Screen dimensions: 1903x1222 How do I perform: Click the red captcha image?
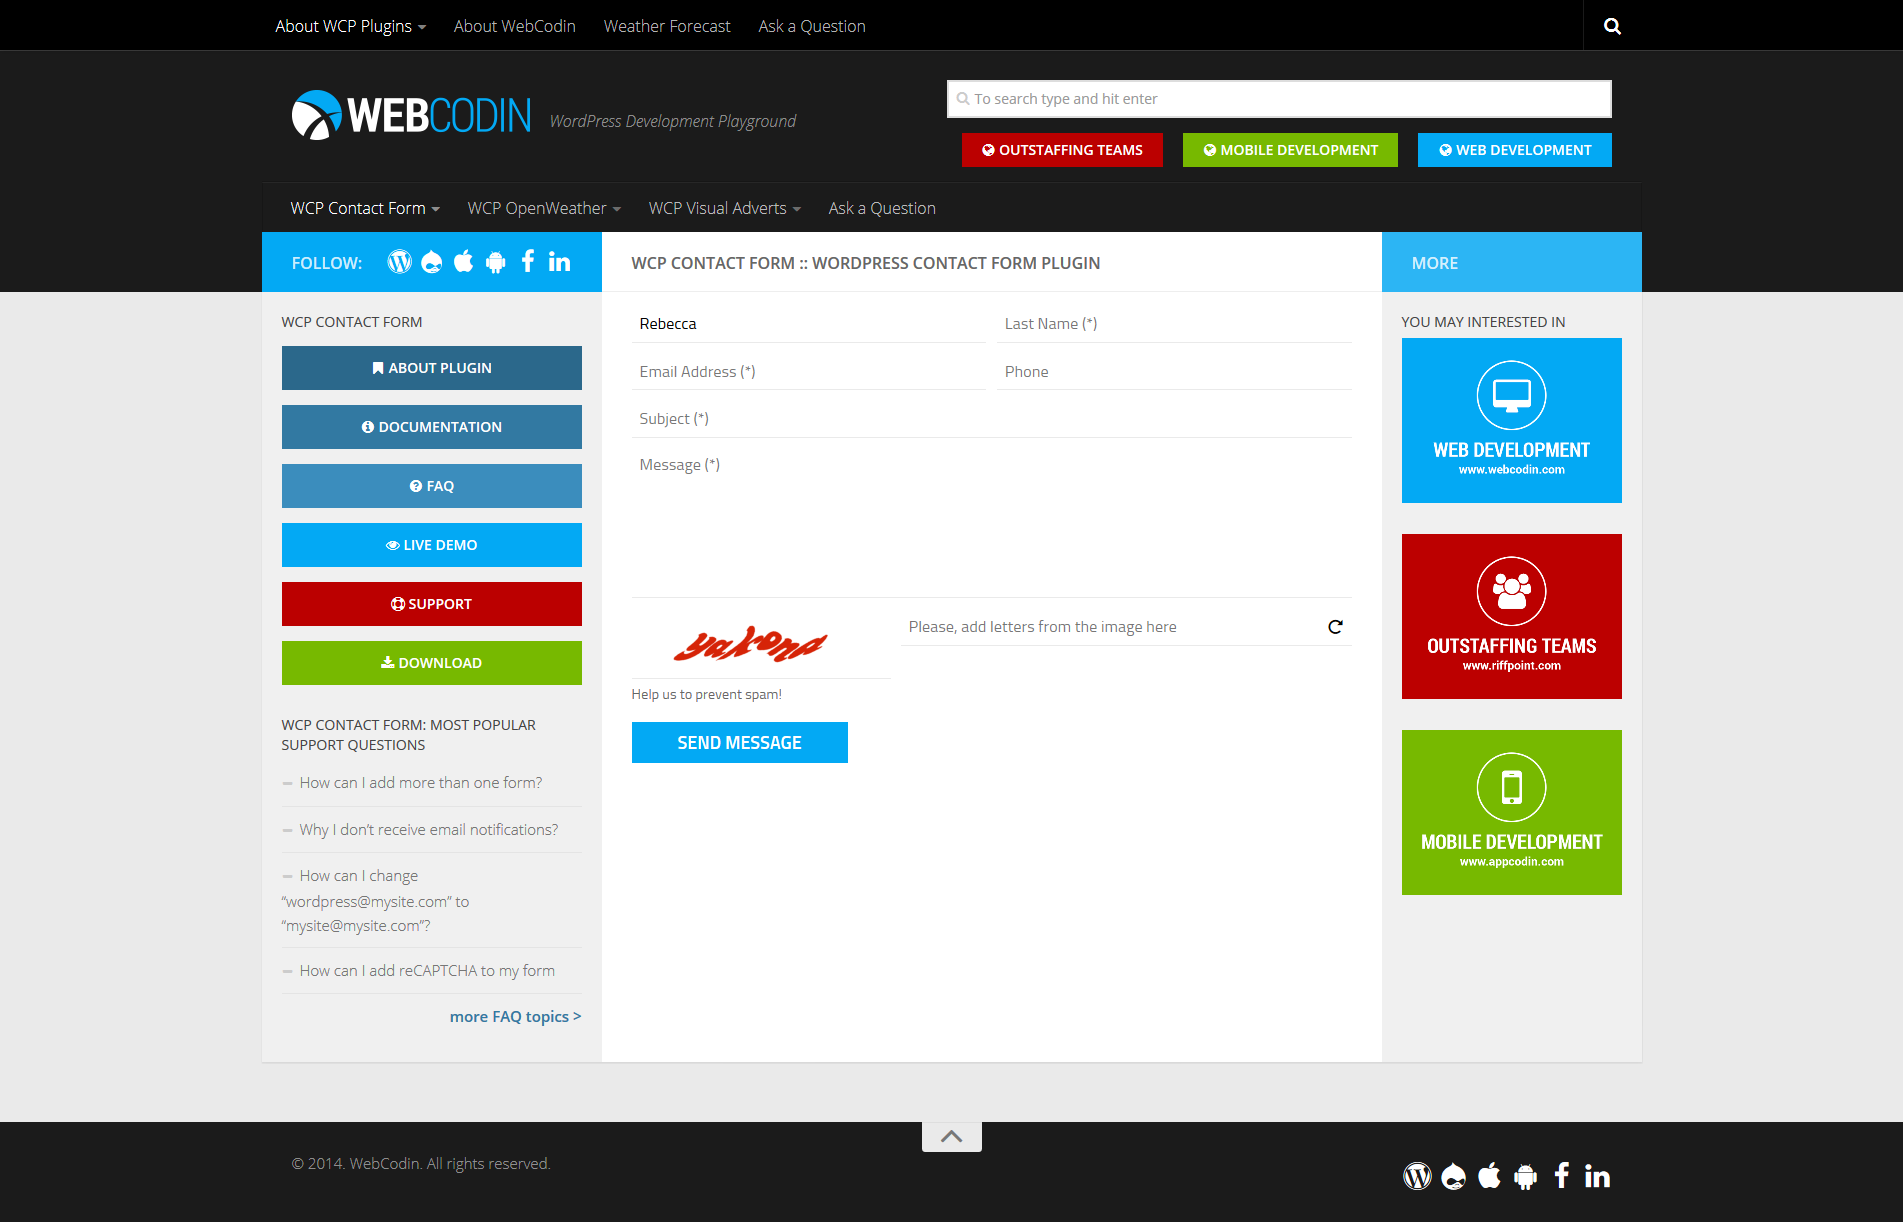click(x=751, y=644)
